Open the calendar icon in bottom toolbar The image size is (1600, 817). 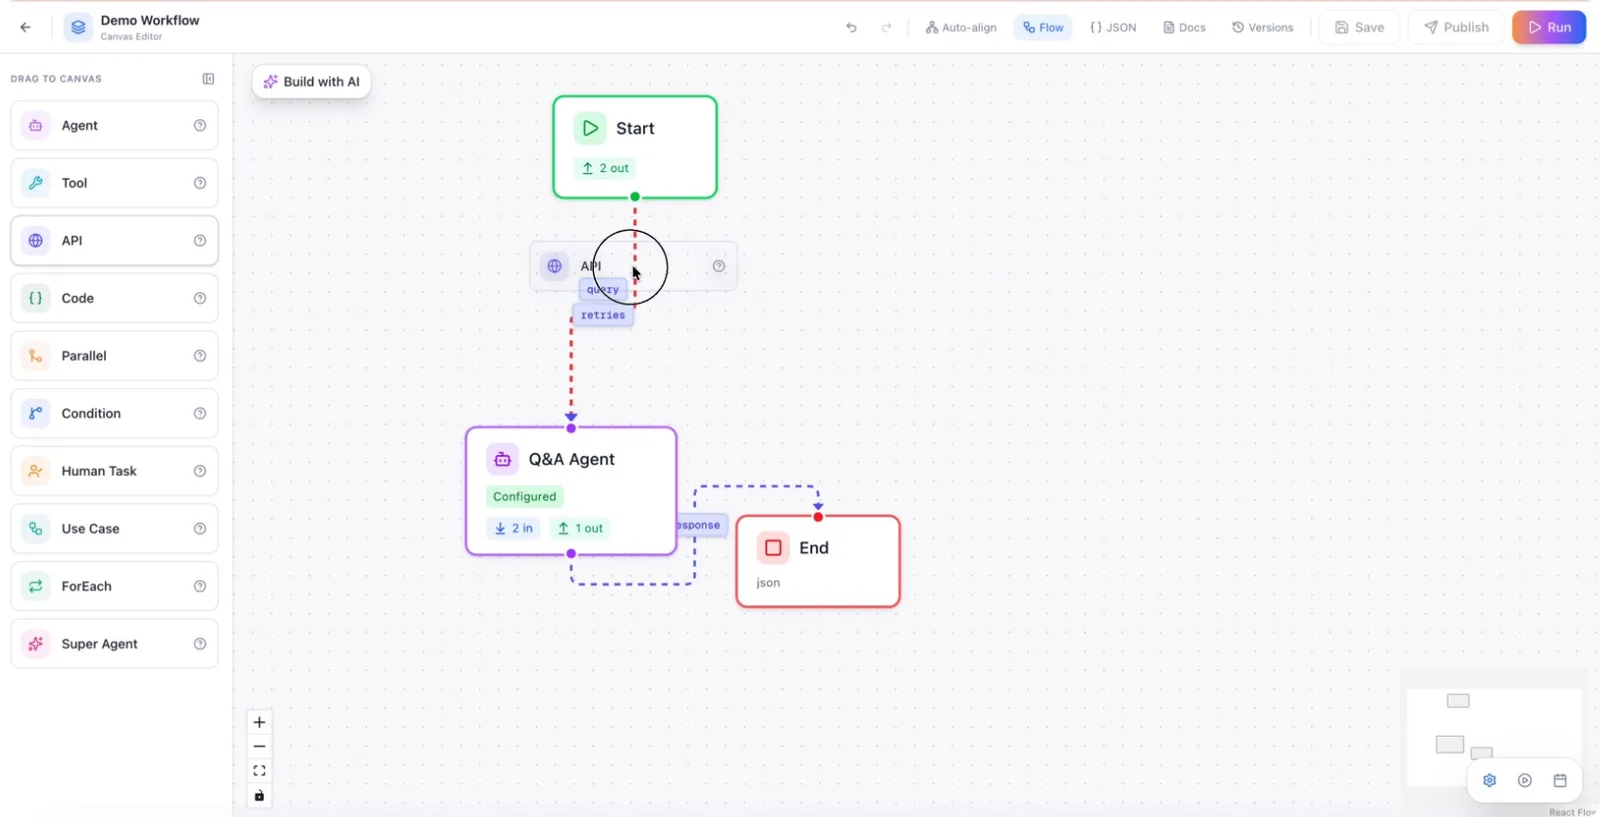pyautogui.click(x=1560, y=780)
